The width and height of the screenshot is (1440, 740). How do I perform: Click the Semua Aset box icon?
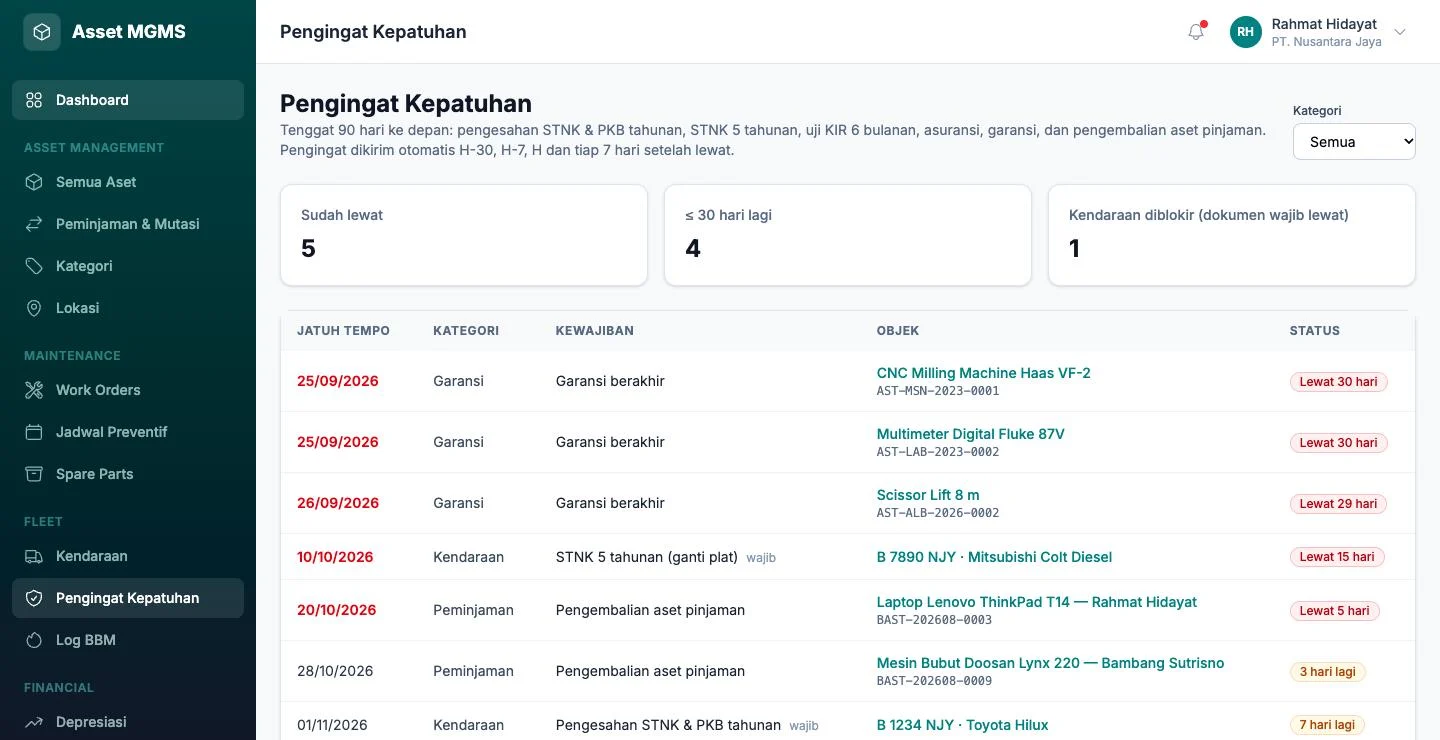[x=34, y=182]
